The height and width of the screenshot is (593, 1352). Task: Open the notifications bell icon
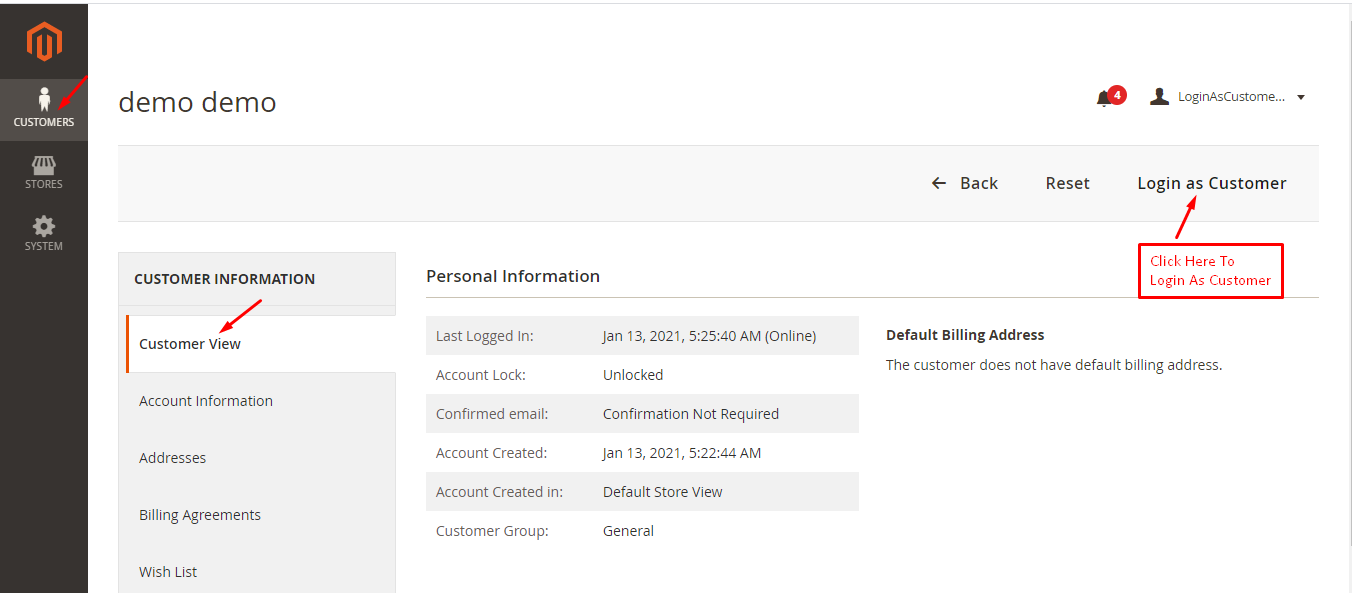click(x=1104, y=98)
